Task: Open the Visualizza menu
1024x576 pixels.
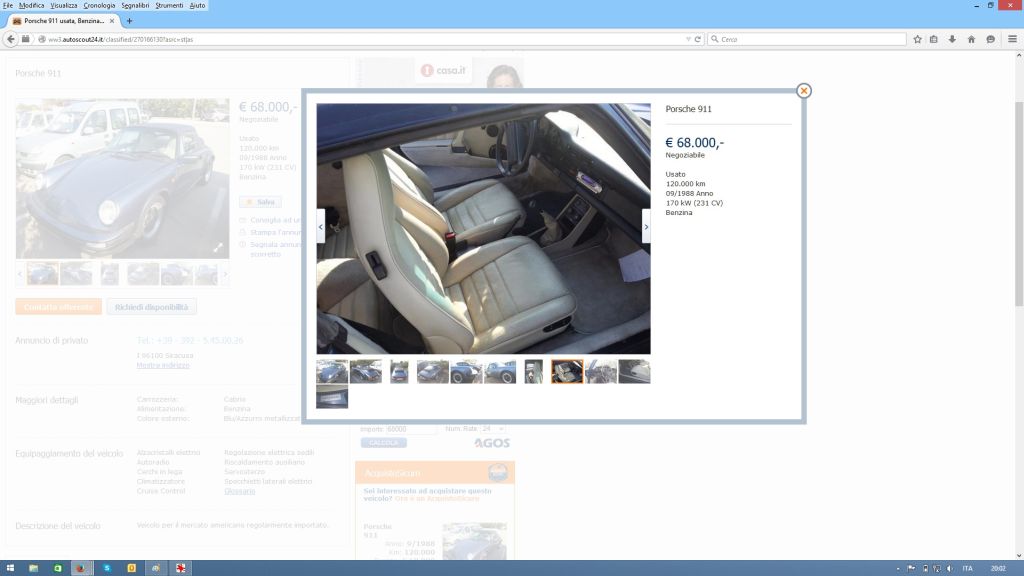Action: pyautogui.click(x=64, y=5)
